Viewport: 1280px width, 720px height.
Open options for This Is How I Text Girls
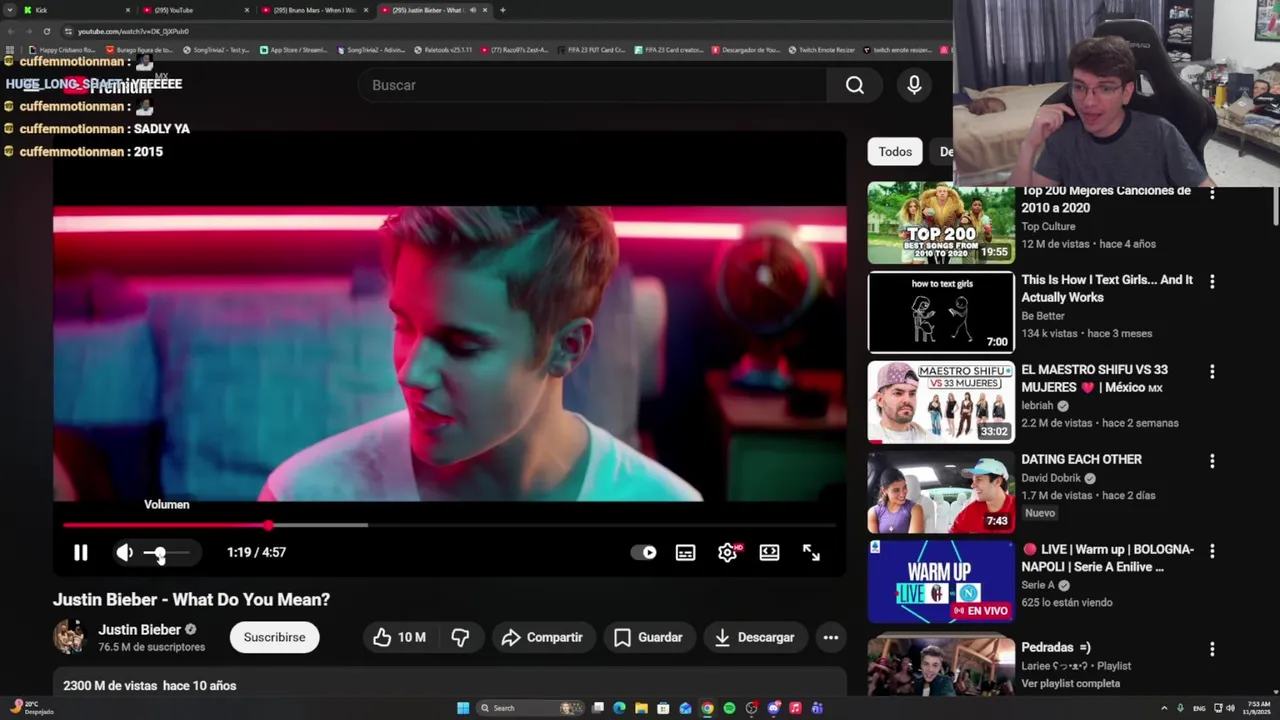1212,282
